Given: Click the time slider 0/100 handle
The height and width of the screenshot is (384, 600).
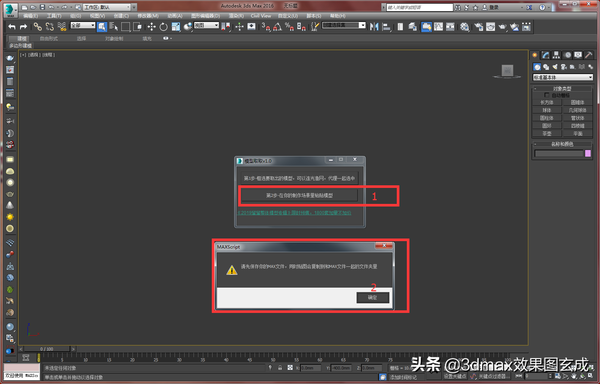Looking at the screenshot, I should 47,349.
